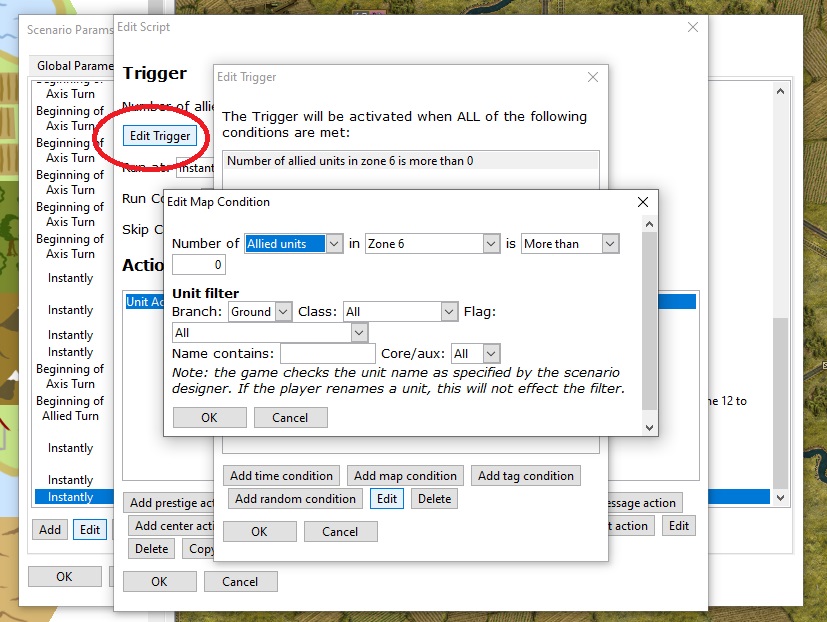Delete the selected trigger condition
The image size is (827, 622).
(x=434, y=499)
